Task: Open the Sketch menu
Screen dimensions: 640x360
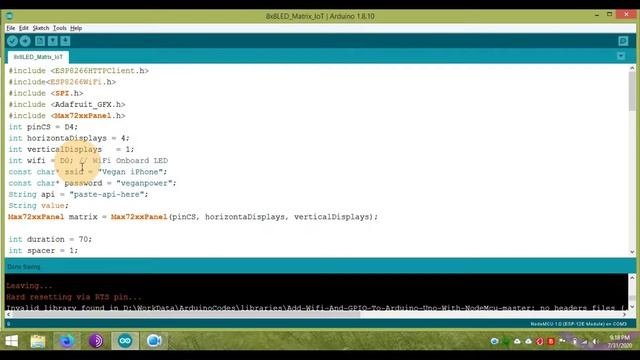Action: (40, 28)
